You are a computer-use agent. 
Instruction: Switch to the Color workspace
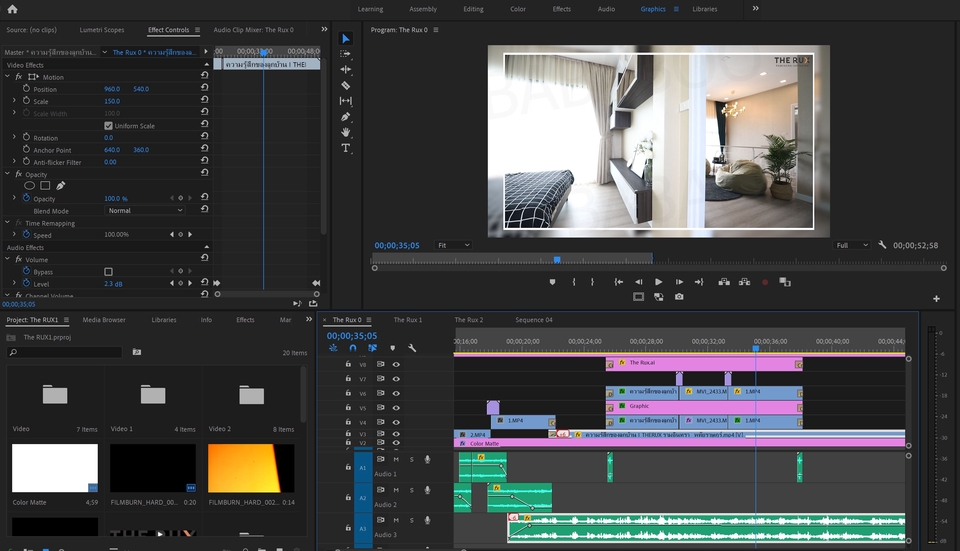point(518,9)
